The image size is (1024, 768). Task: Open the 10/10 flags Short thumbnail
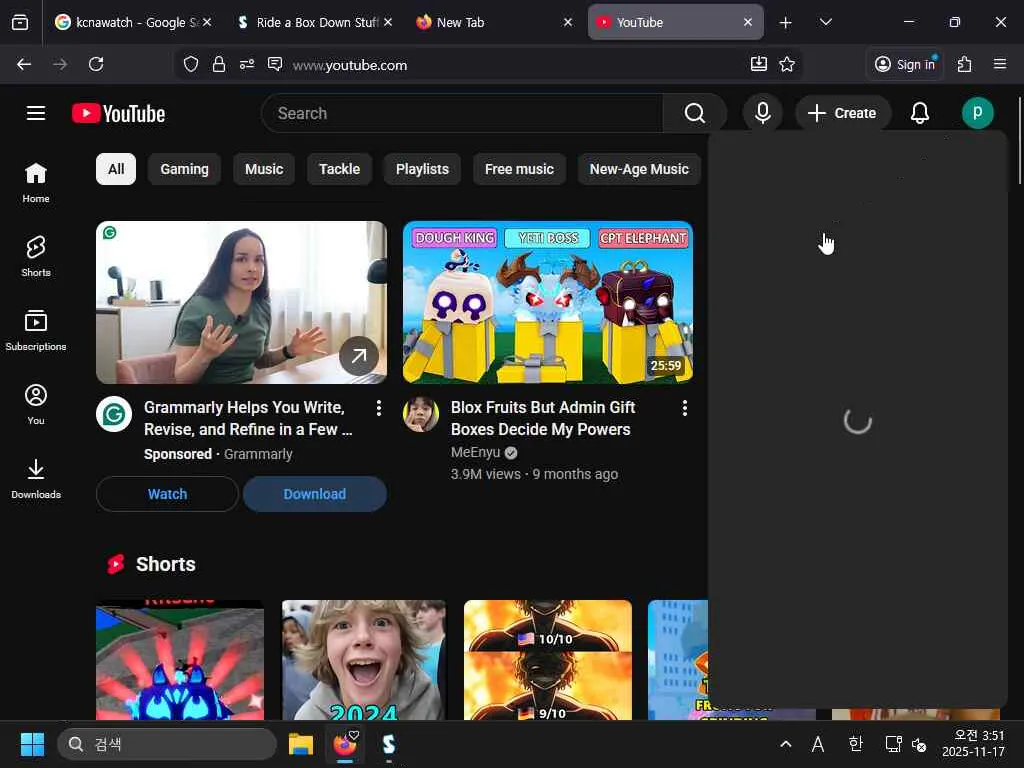[548, 660]
